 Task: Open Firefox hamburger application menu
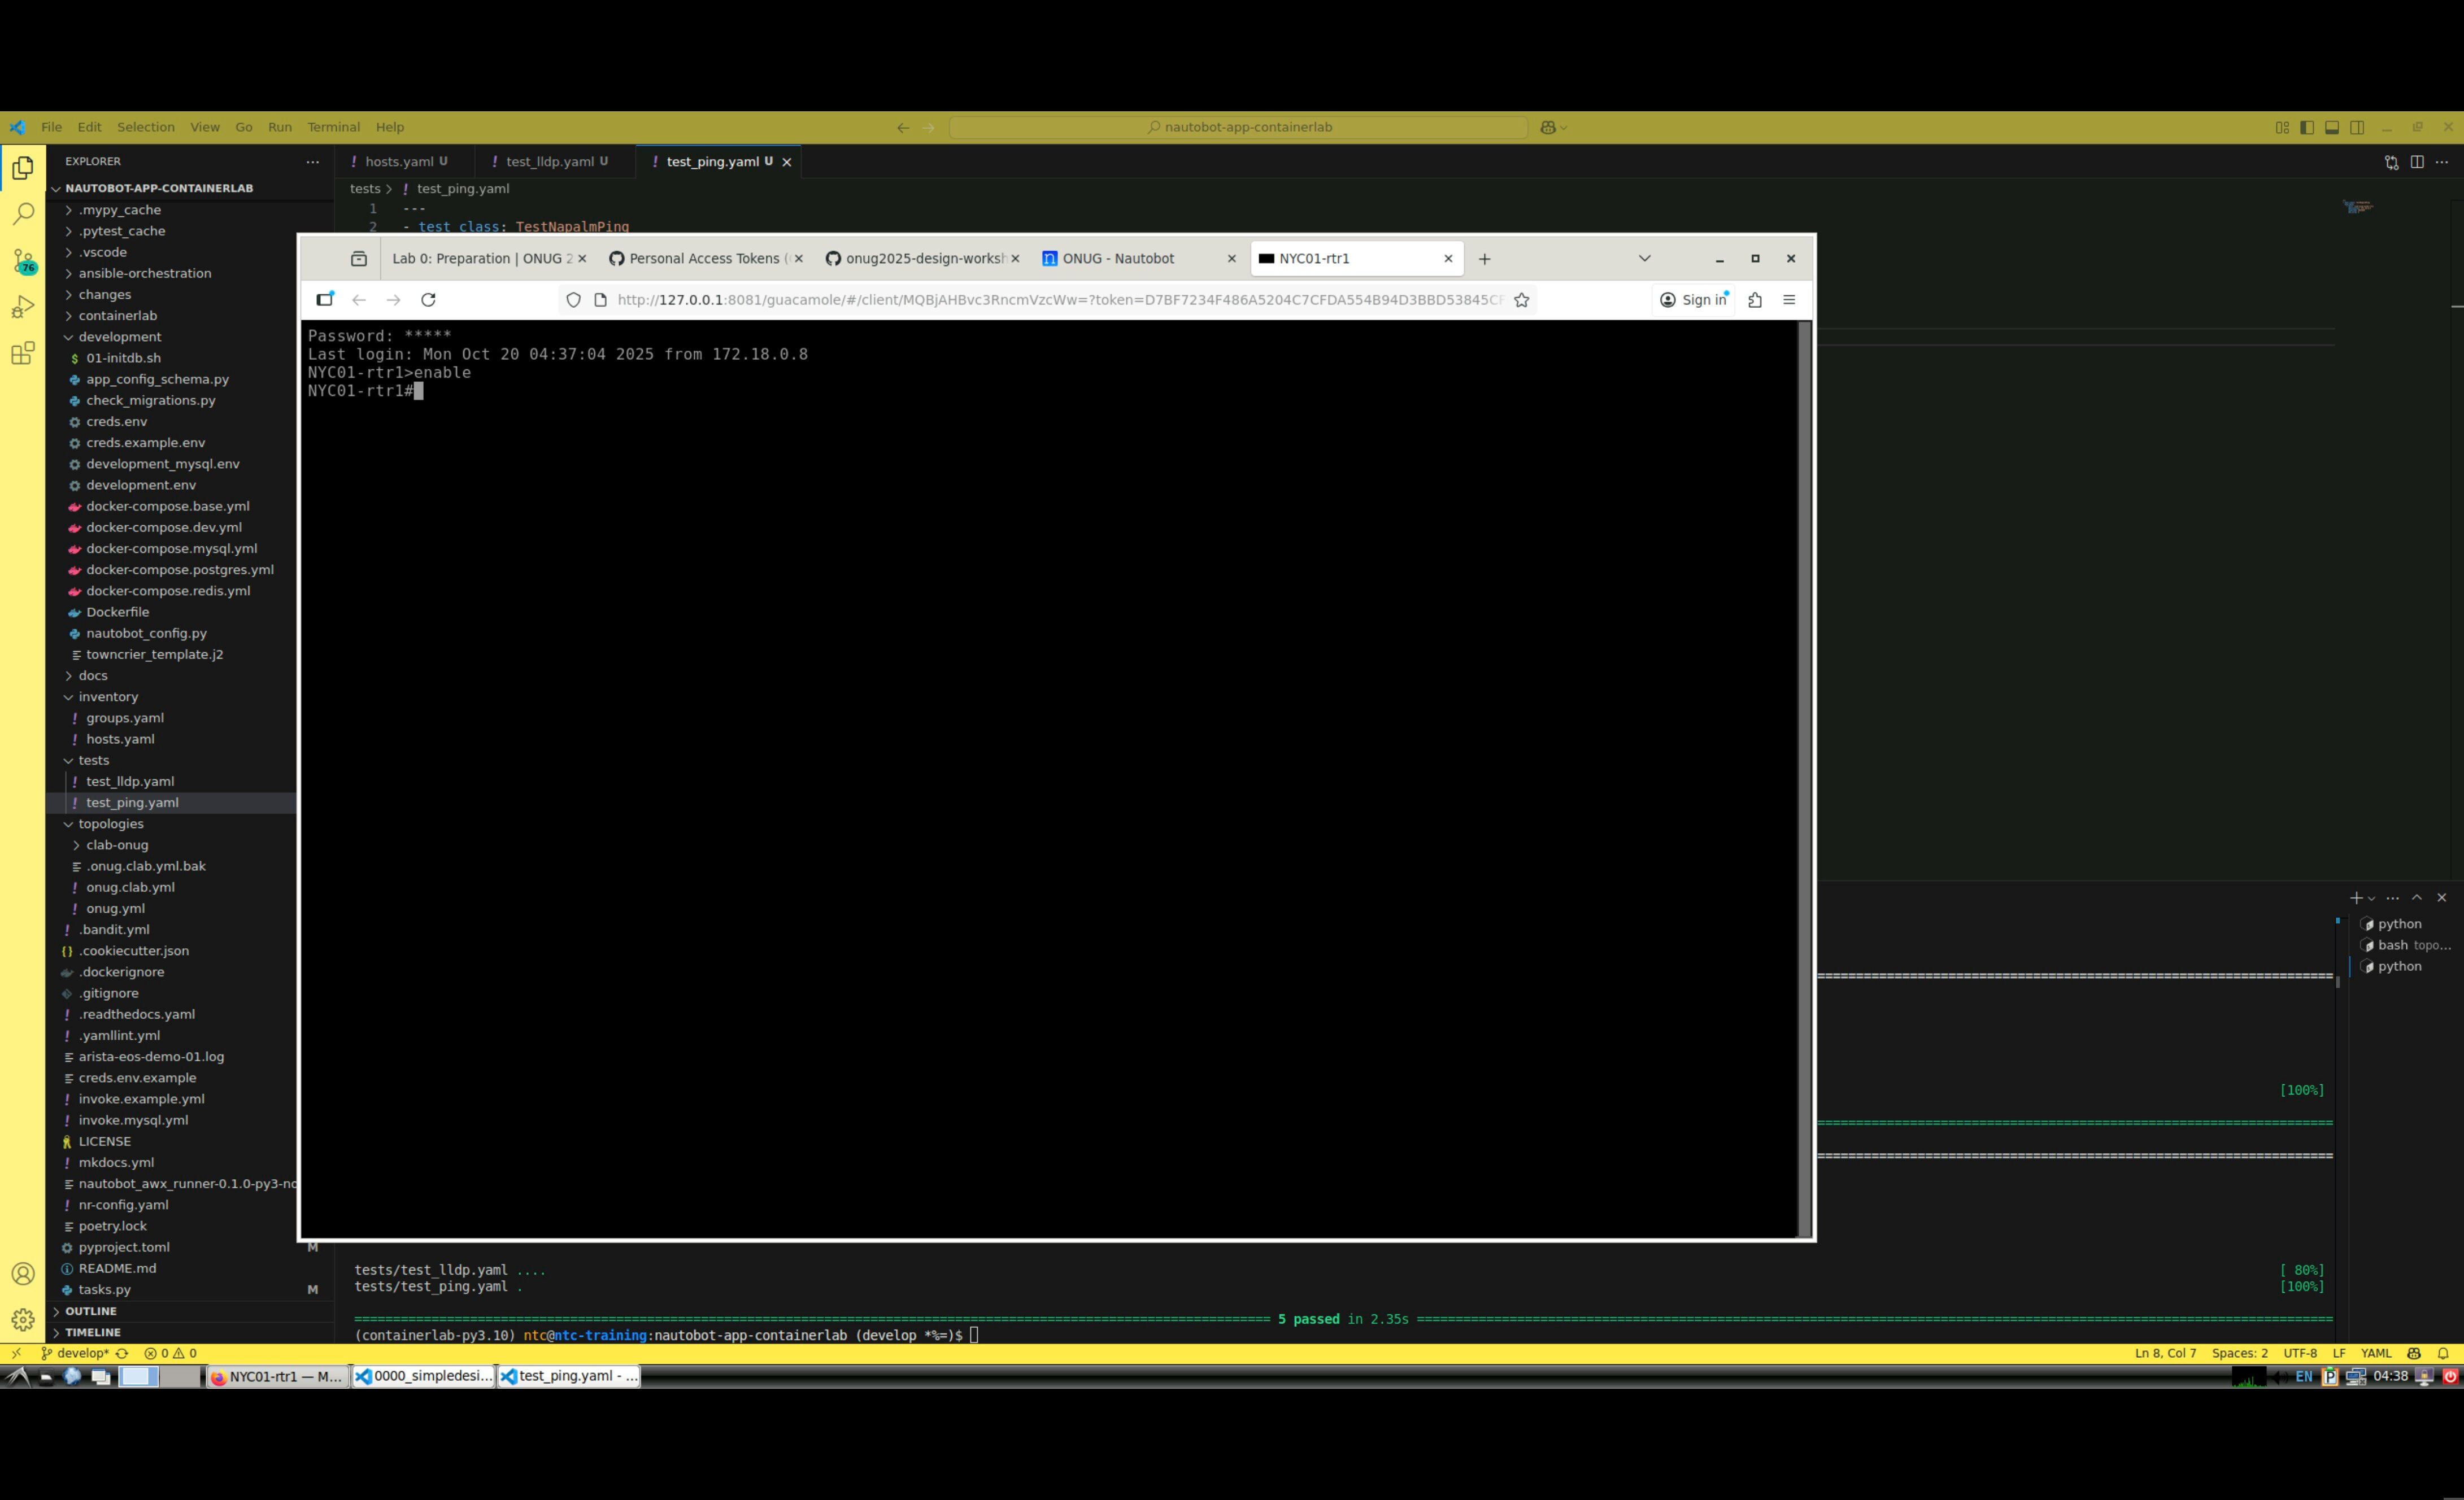point(1789,300)
